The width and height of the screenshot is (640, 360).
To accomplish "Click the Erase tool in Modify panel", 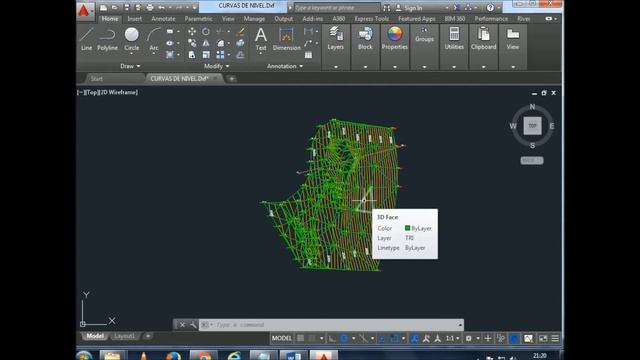I will pyautogui.click(x=240, y=31).
